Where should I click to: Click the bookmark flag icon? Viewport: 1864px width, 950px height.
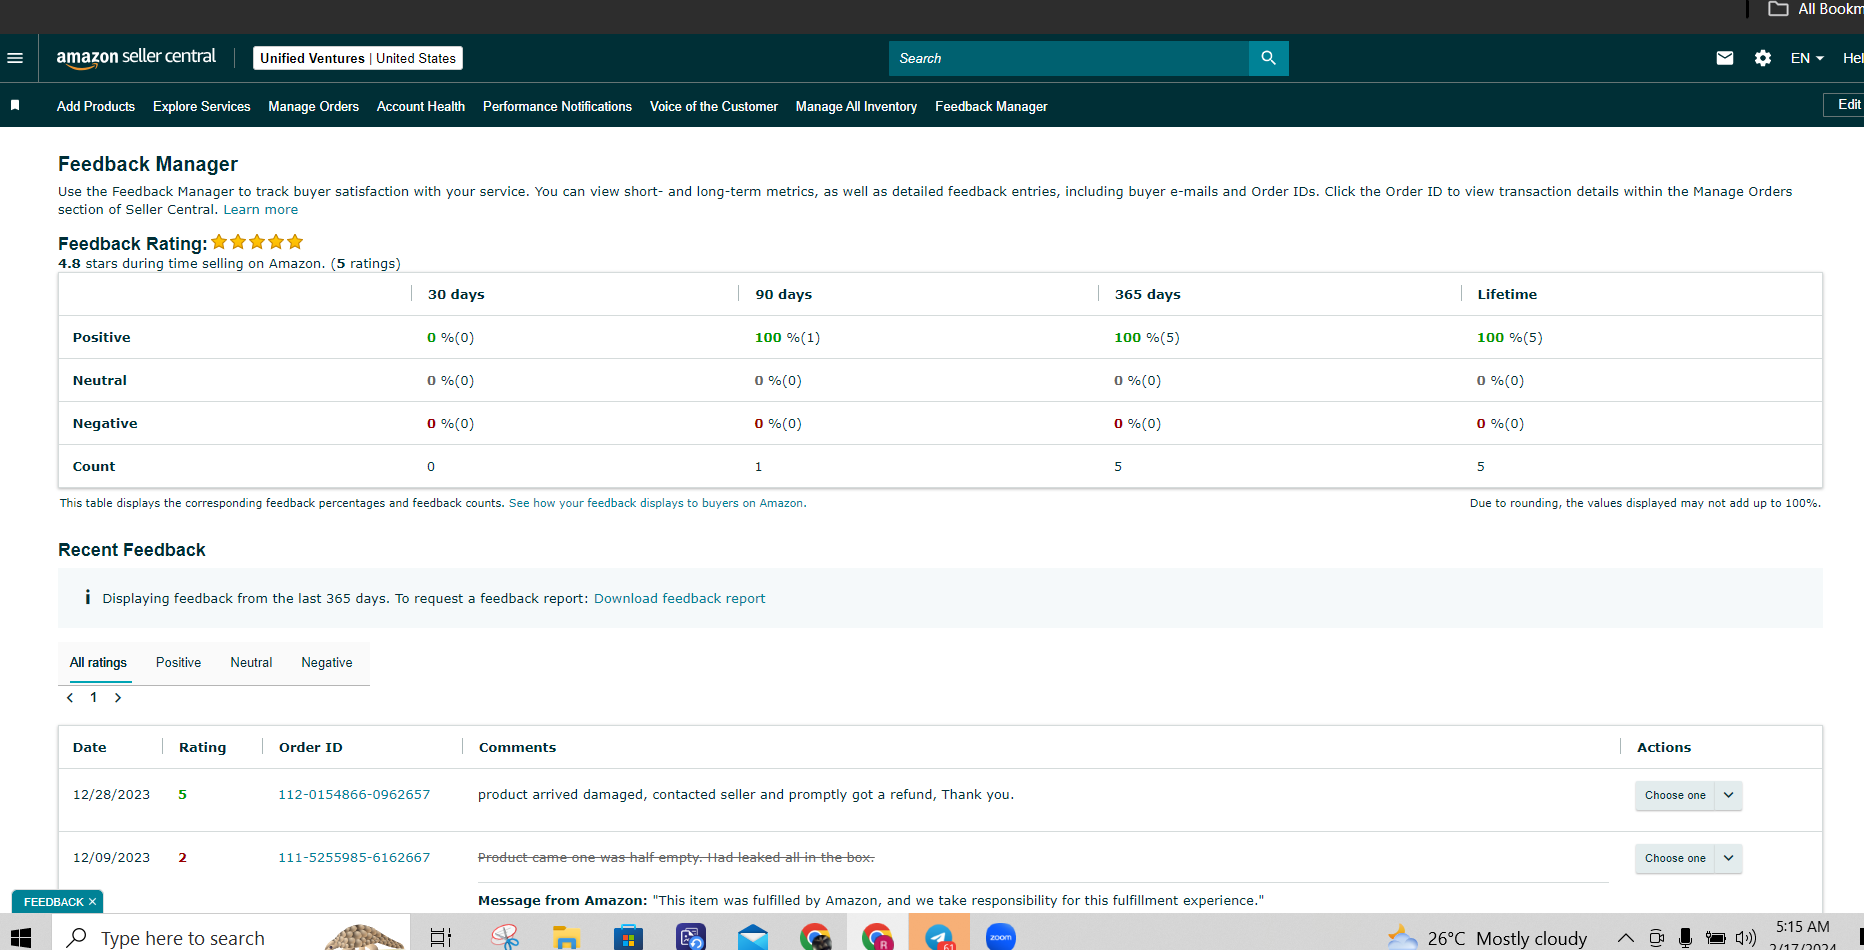click(15, 105)
